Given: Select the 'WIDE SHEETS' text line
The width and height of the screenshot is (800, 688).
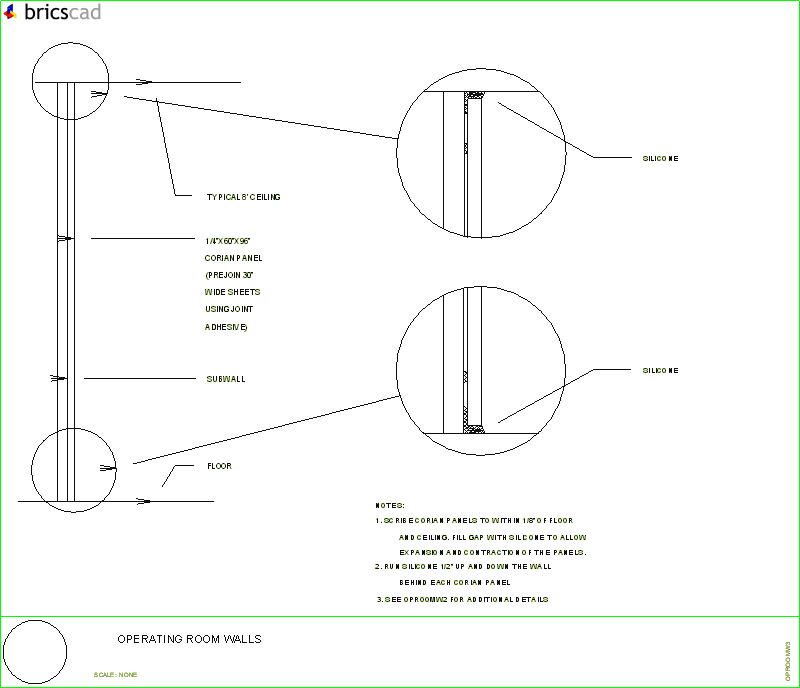Looking at the screenshot, I should coord(232,292).
